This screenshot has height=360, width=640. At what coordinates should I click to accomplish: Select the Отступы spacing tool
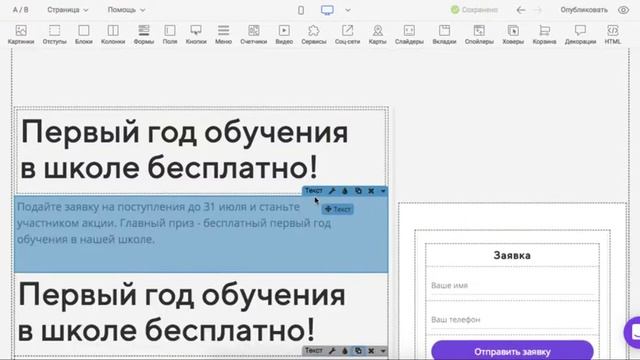[x=54, y=35]
